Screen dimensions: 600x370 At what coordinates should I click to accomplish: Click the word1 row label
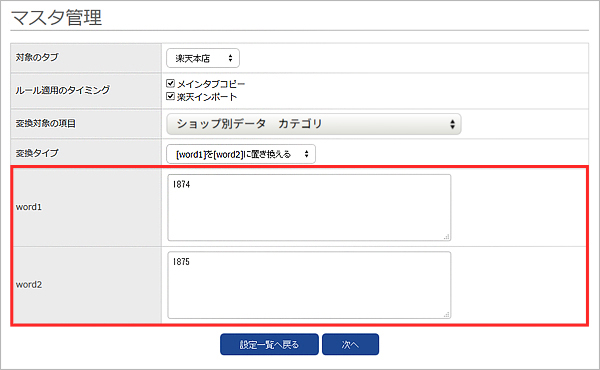click(x=29, y=207)
